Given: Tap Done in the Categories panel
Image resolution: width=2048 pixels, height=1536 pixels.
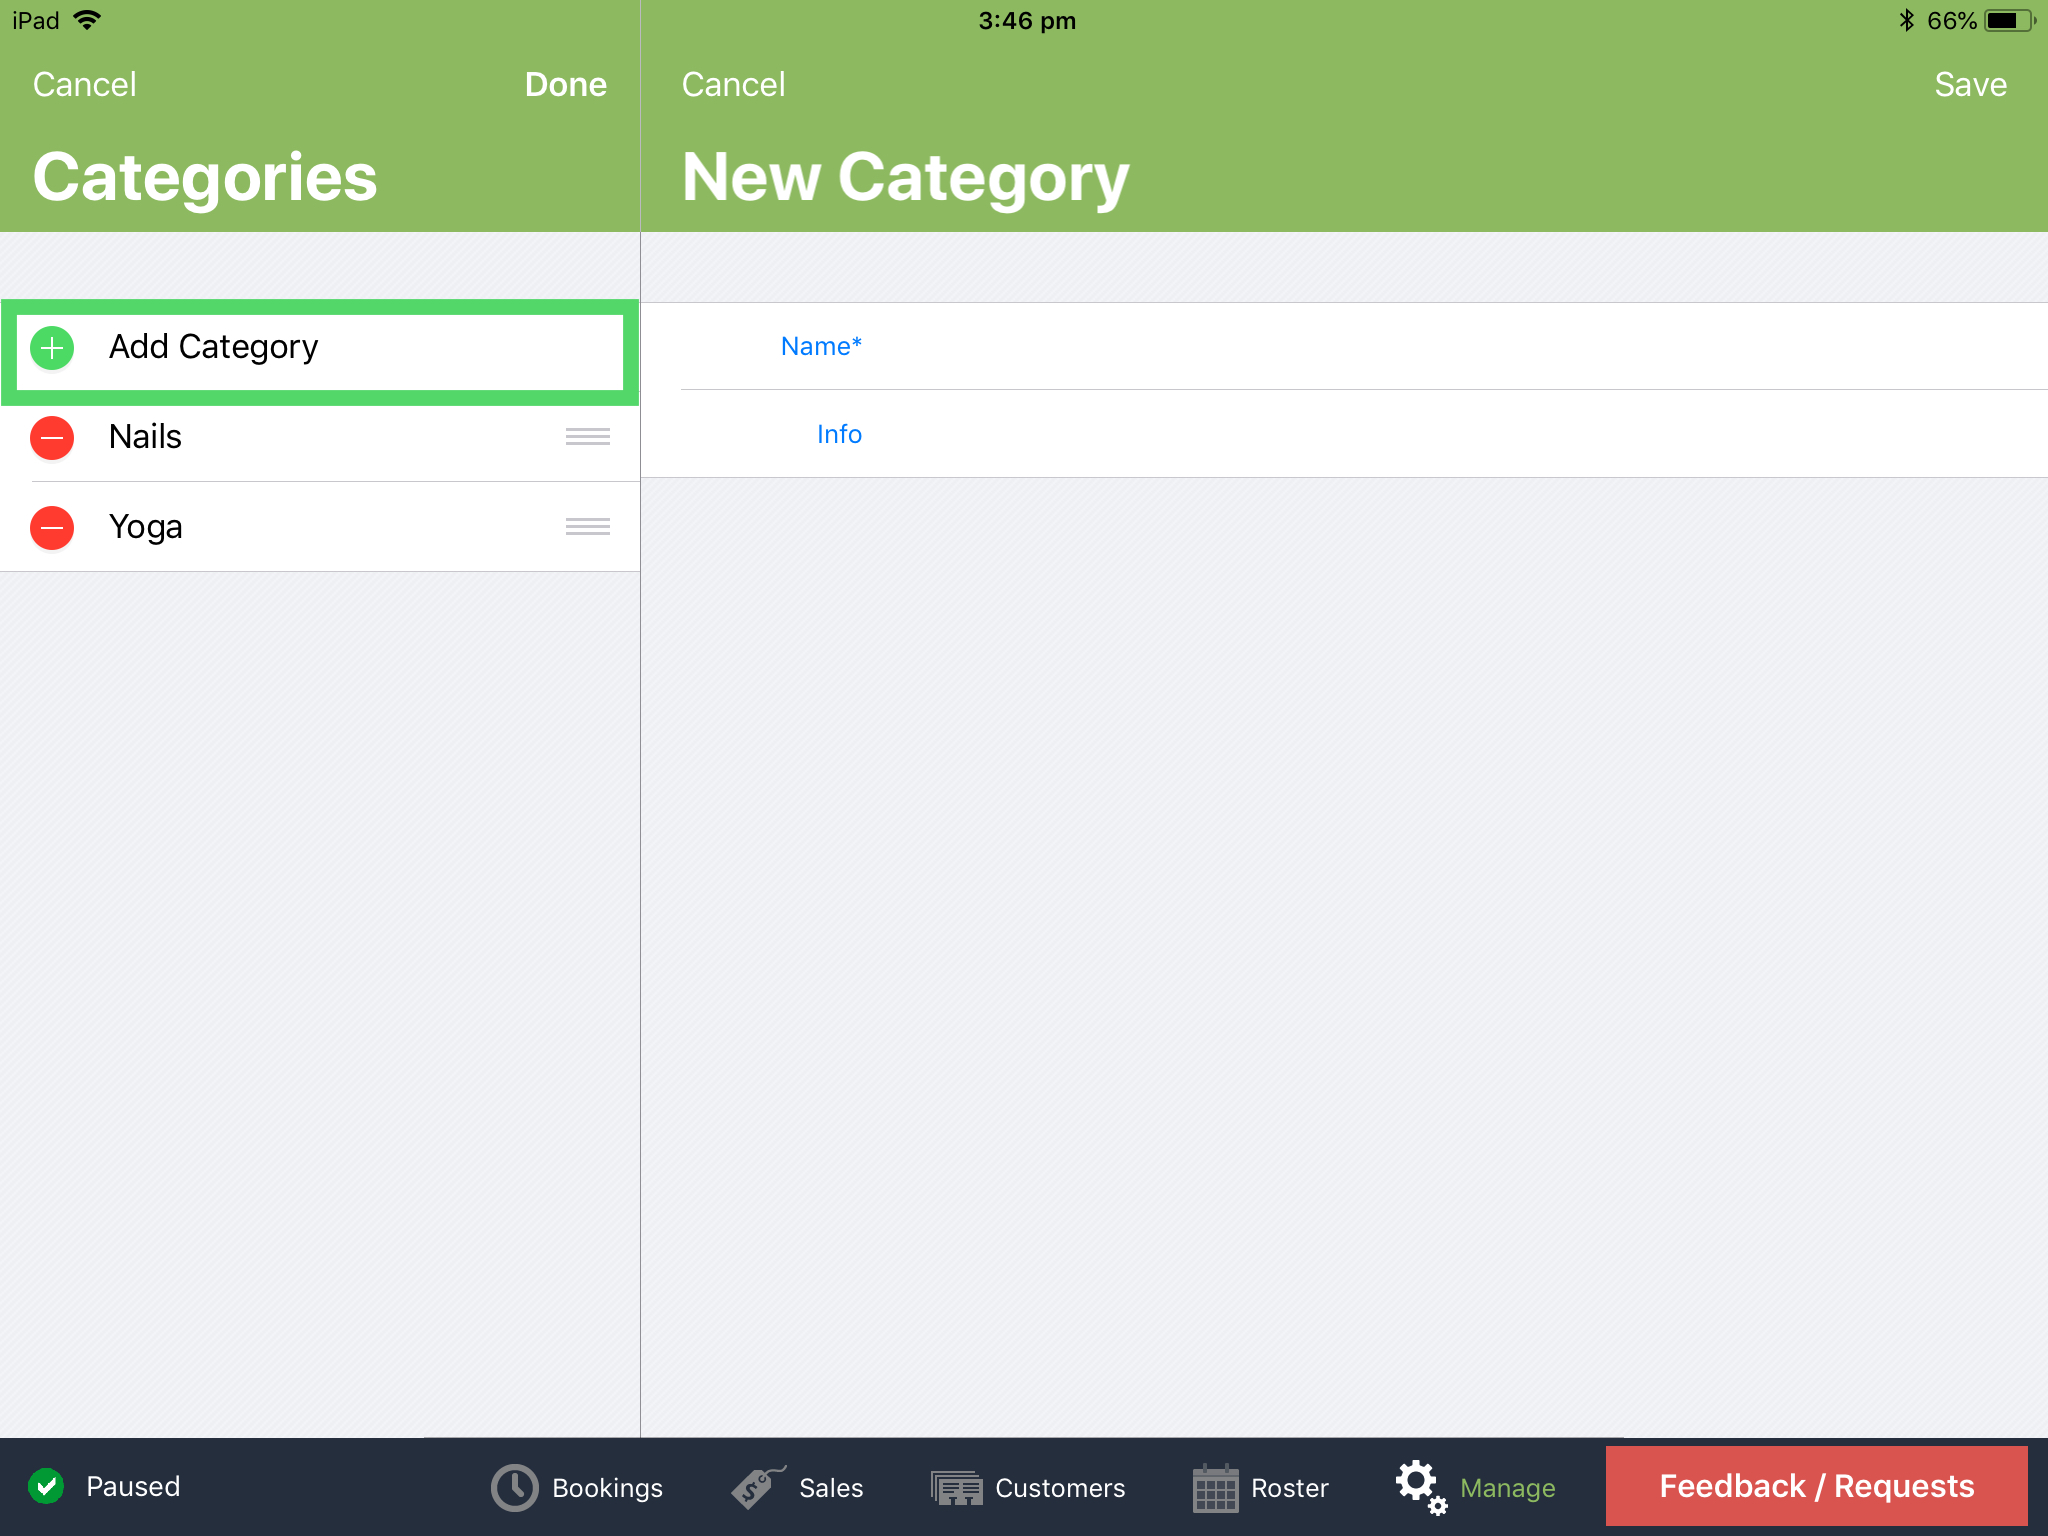Looking at the screenshot, I should tap(566, 84).
